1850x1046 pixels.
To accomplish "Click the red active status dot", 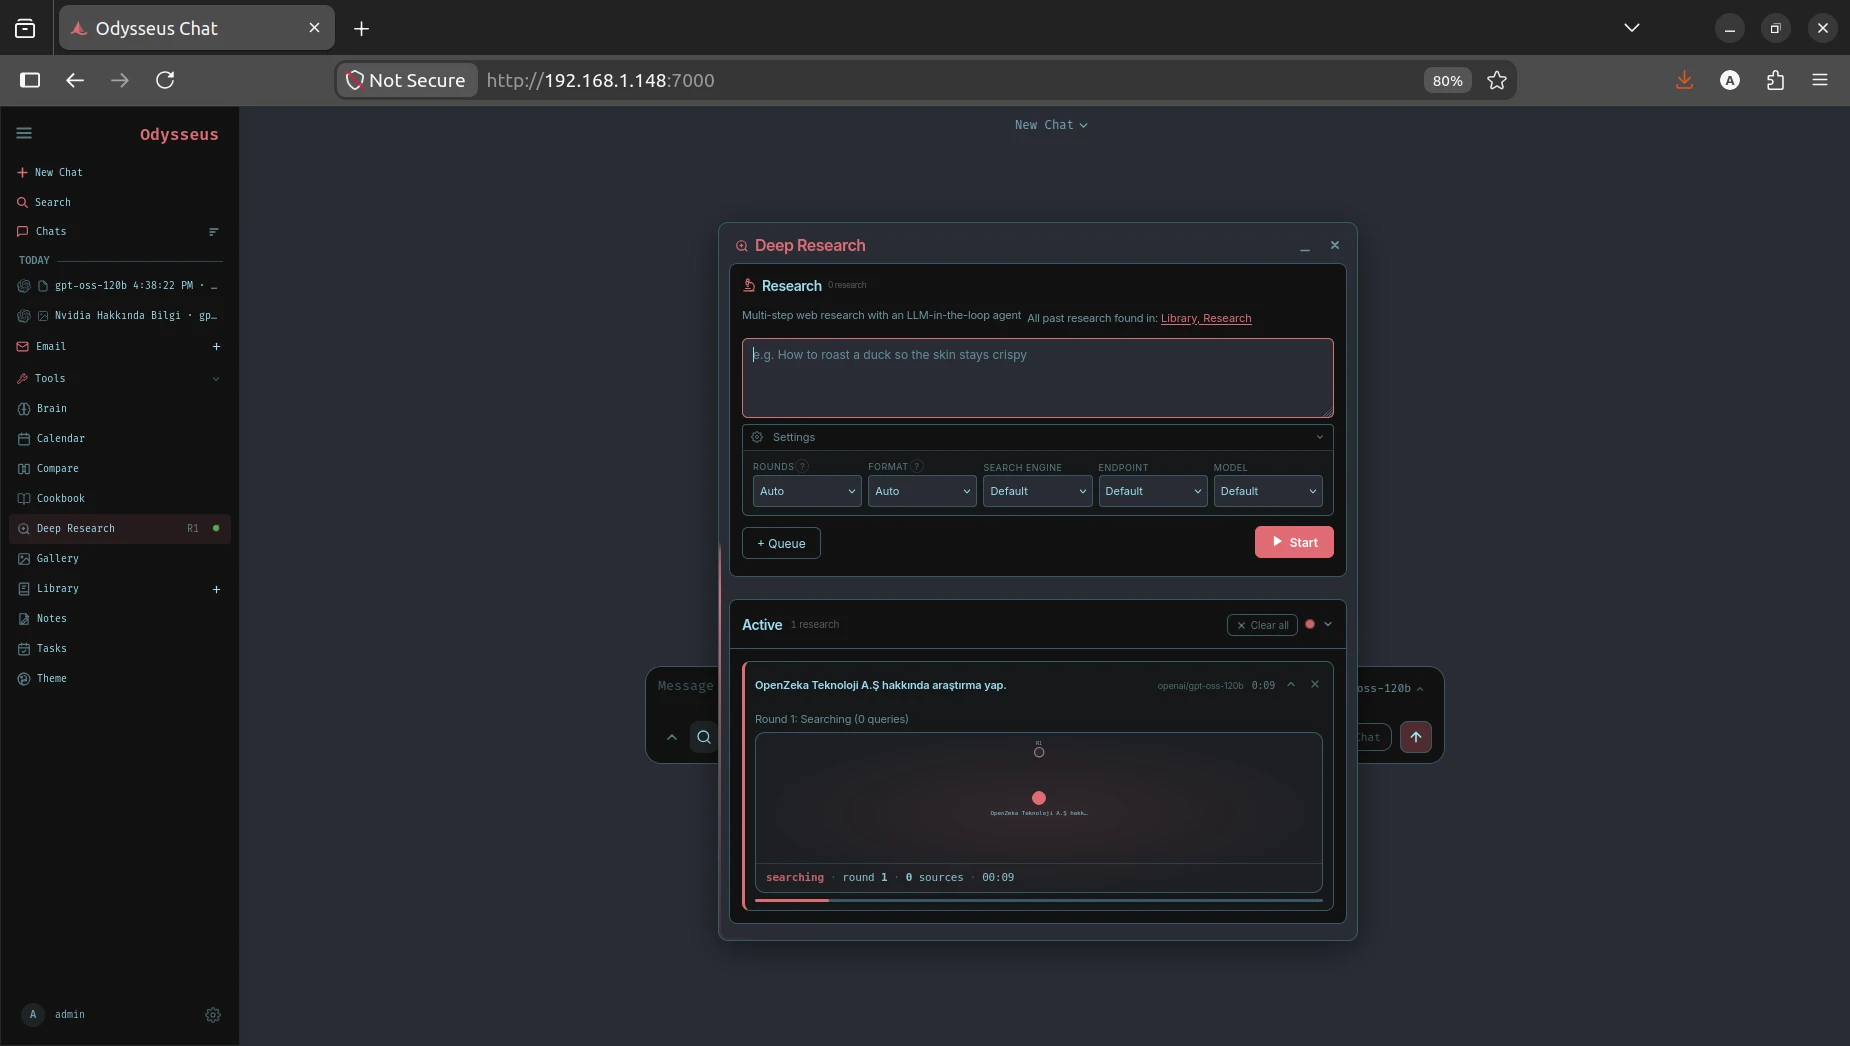I will point(1310,624).
